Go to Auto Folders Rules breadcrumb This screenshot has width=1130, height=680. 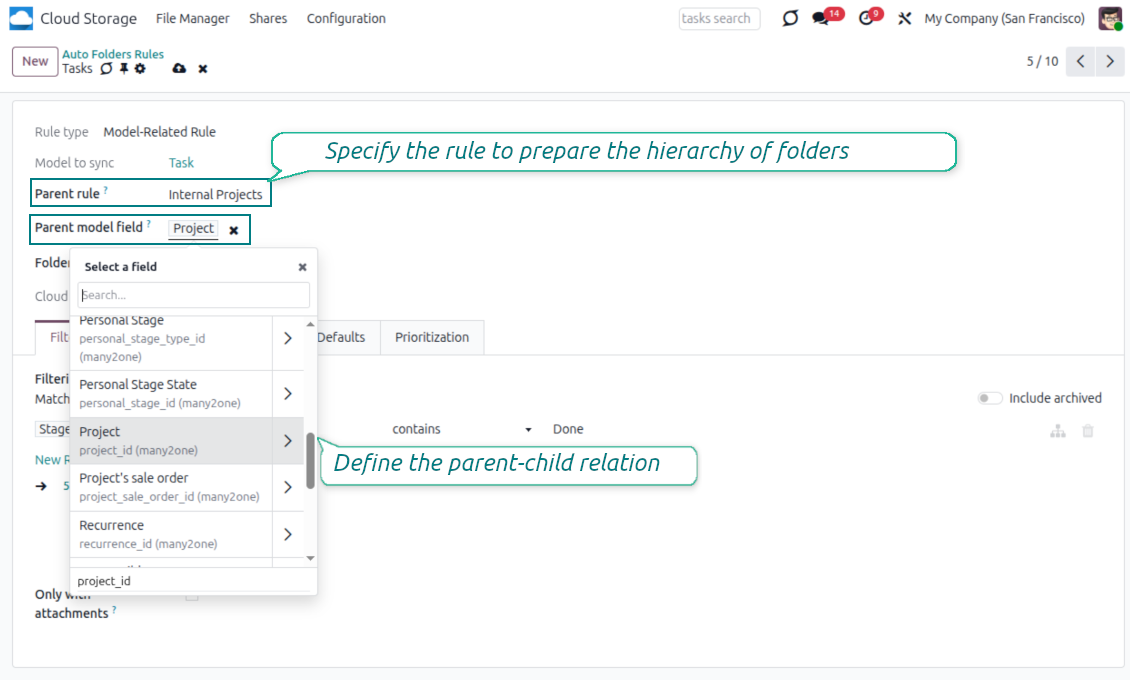[113, 54]
